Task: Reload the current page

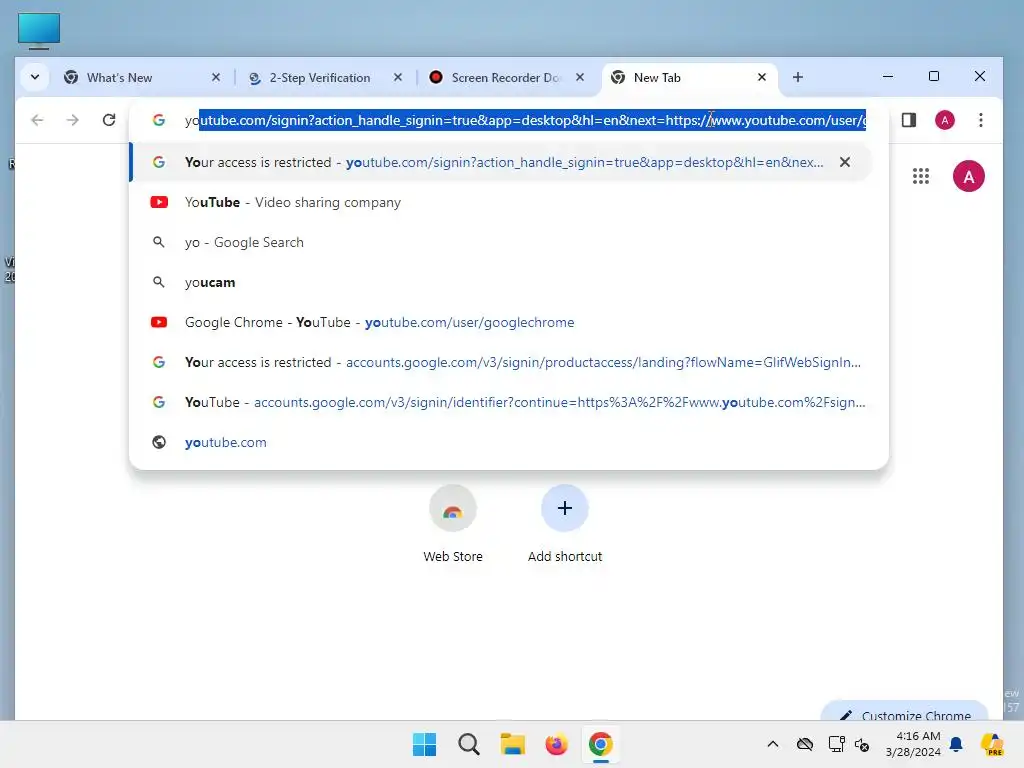Action: click(109, 120)
